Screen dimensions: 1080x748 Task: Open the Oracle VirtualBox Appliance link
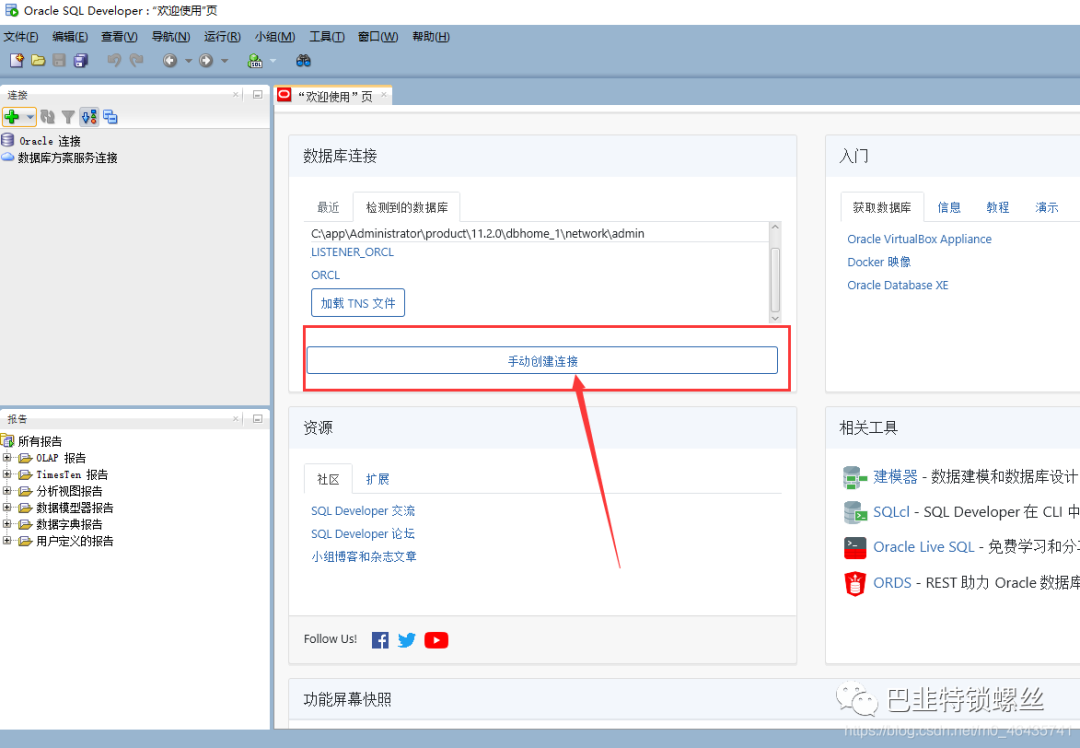[920, 239]
